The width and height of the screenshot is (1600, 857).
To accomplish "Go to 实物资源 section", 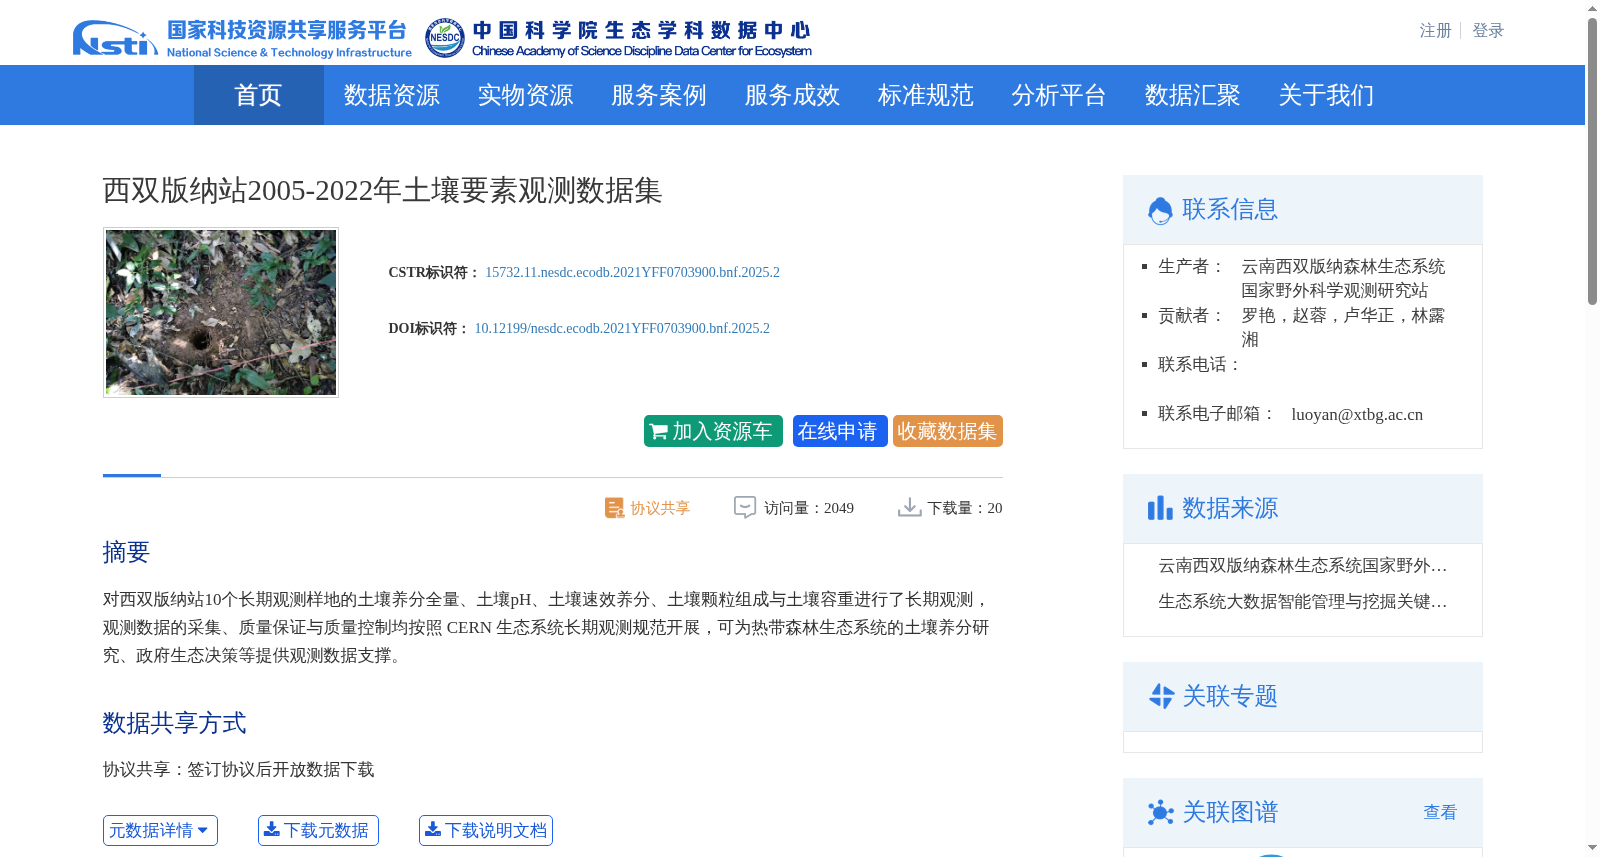I will tap(525, 95).
